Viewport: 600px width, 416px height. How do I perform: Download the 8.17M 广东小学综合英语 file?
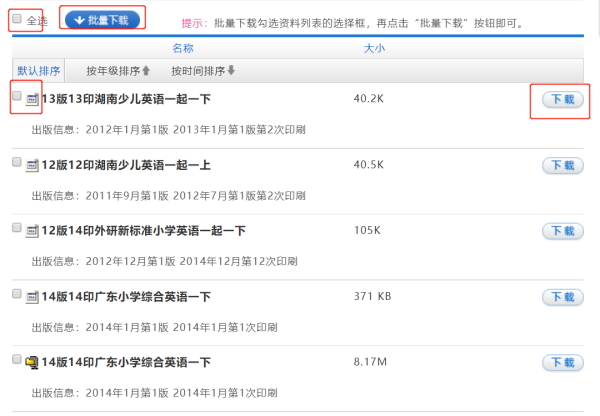[563, 362]
